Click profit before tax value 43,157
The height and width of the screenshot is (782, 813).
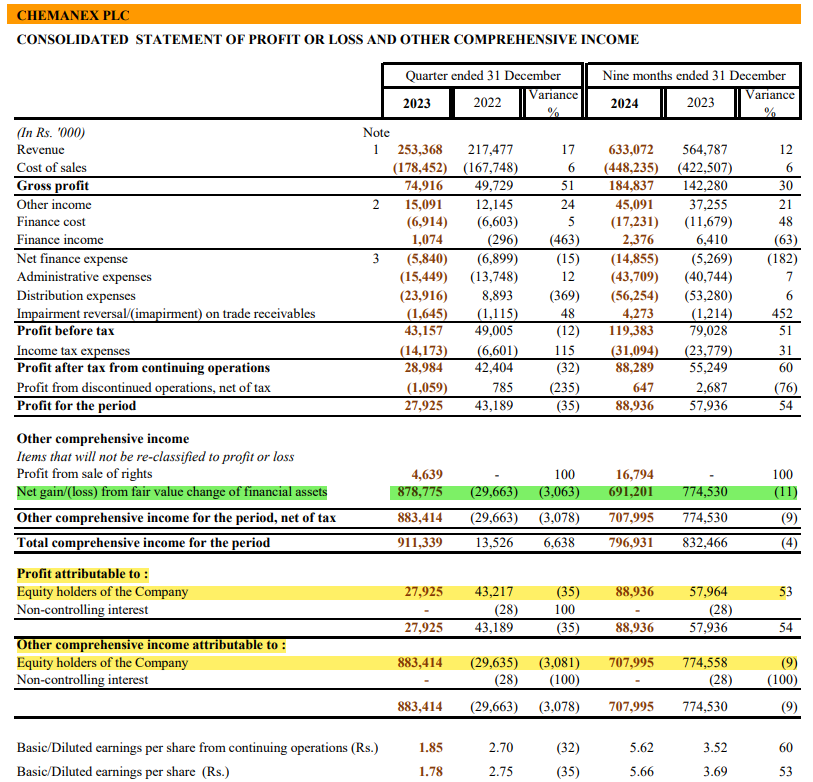(424, 331)
